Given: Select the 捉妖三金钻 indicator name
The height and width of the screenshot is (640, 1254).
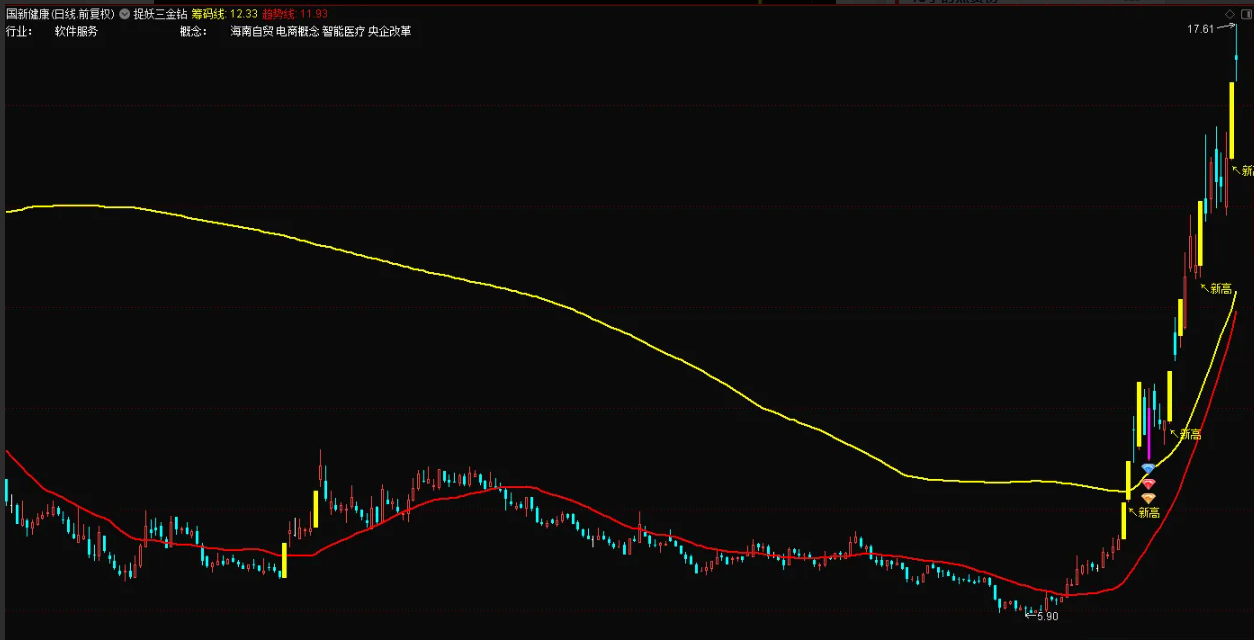Looking at the screenshot, I should point(160,15).
